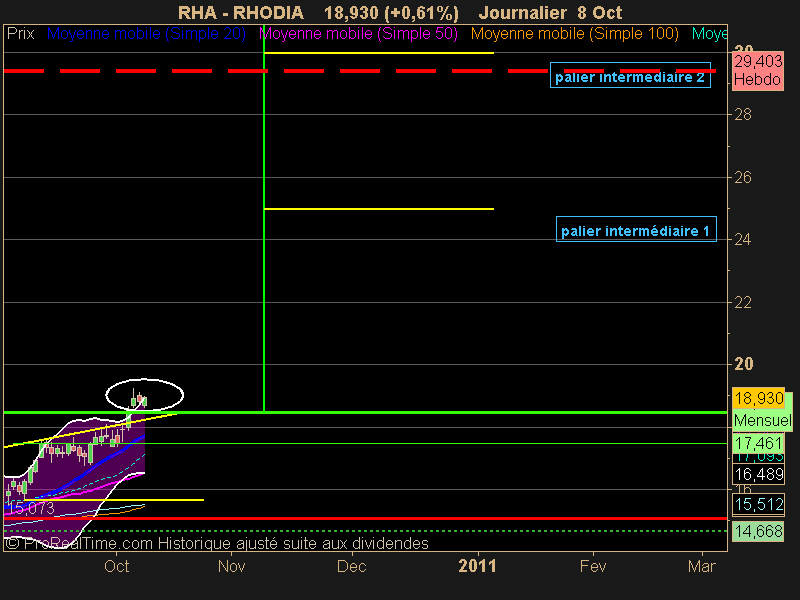800x600 pixels.
Task: Click the "24" price axis label
Action: tap(743, 239)
